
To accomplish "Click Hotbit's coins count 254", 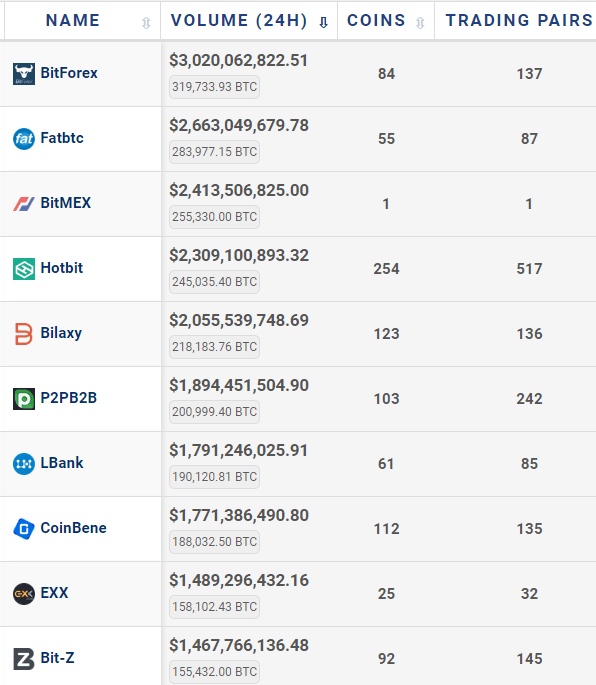I will coord(386,269).
